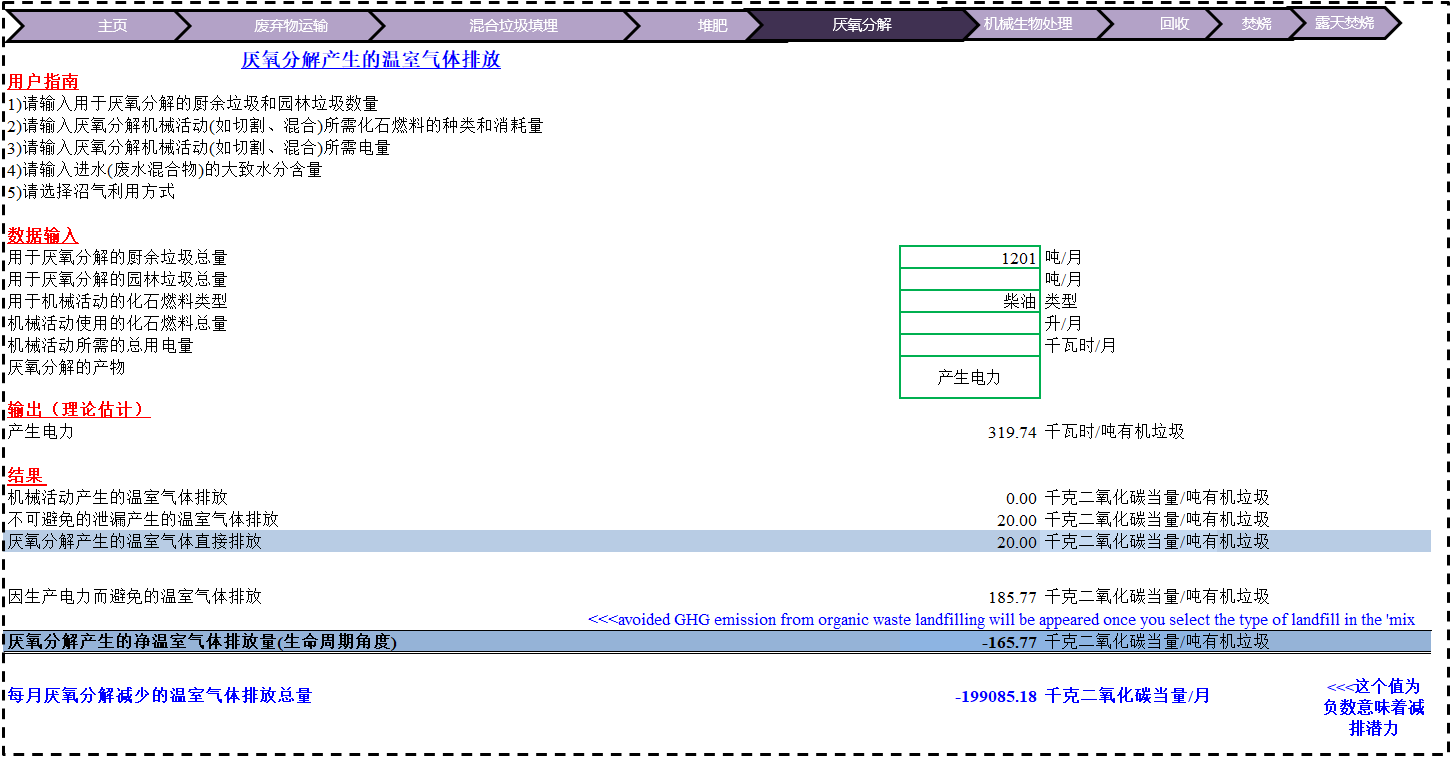Viewport: 1455px width, 759px height.
Task: Click the 厌氧分解产生的温室气体排放 title link
Action: pyautogui.click(x=371, y=60)
